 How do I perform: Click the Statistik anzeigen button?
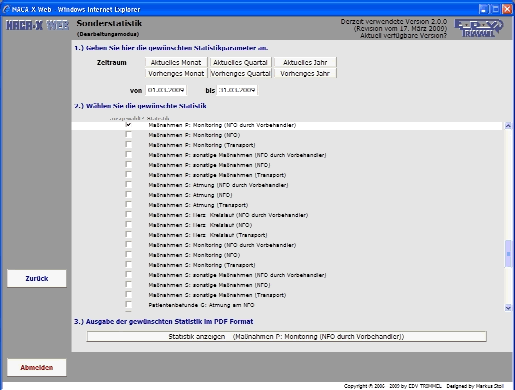click(x=286, y=336)
